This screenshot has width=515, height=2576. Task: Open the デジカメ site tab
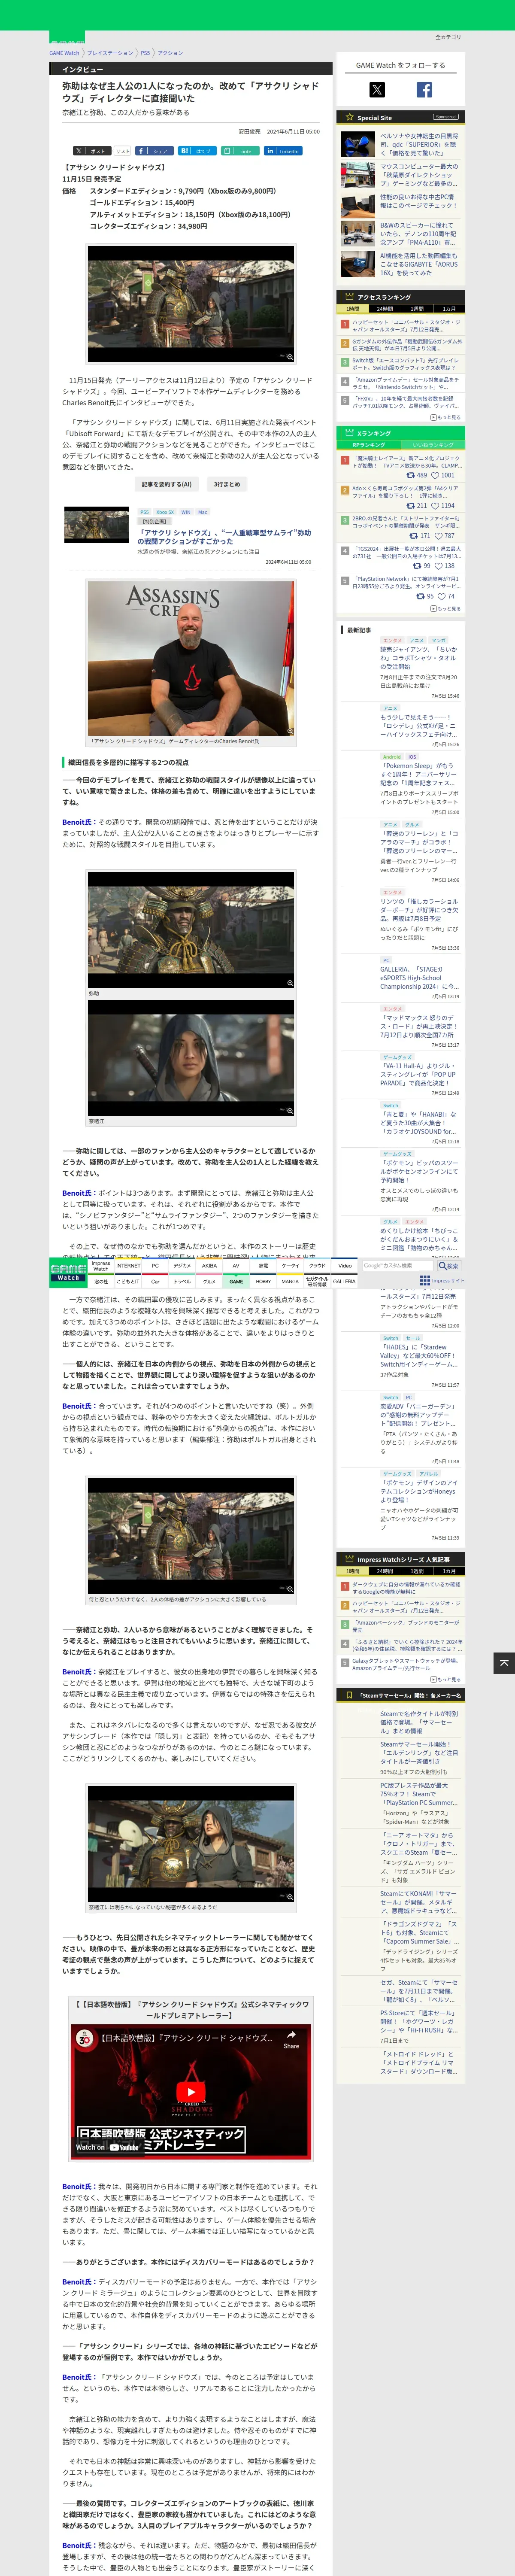pyautogui.click(x=182, y=1266)
